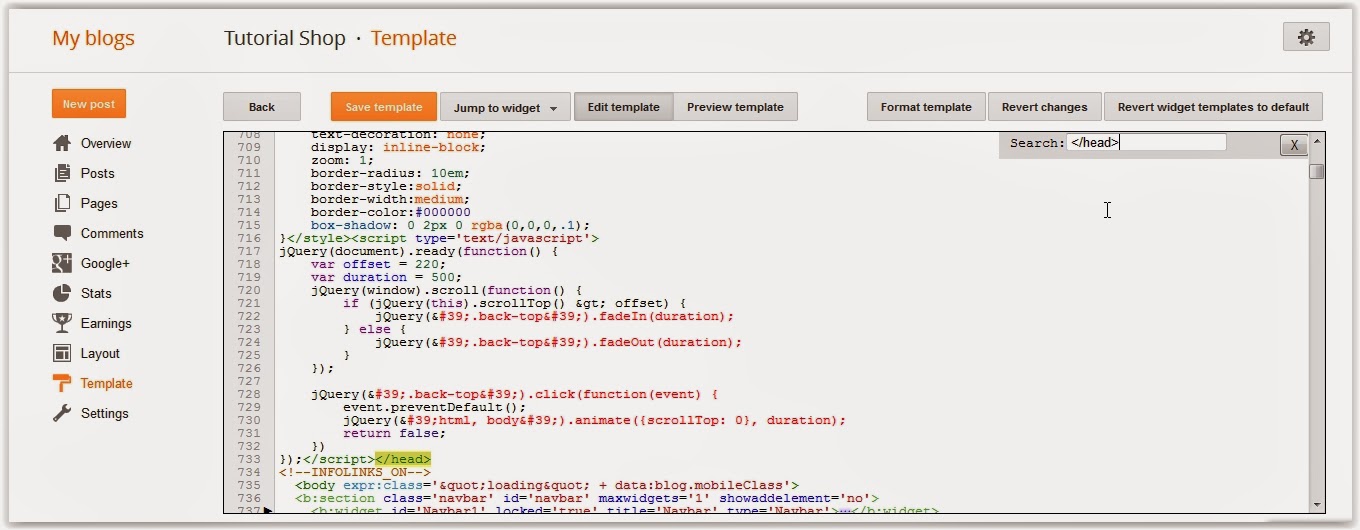Expand the folded b:widget ellipsis marker

pyautogui.click(x=847, y=511)
